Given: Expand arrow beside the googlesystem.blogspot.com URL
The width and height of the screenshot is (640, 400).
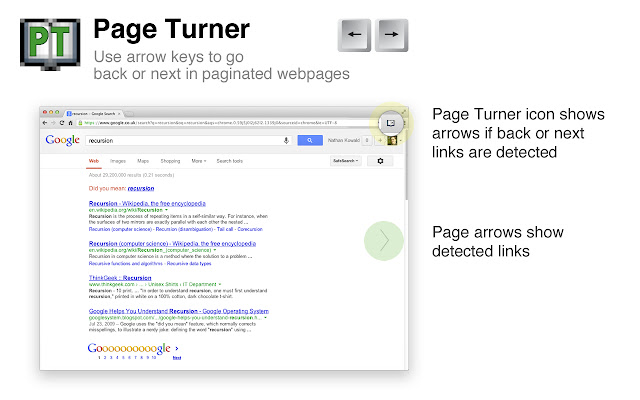Looking at the screenshot, I should (265, 318).
